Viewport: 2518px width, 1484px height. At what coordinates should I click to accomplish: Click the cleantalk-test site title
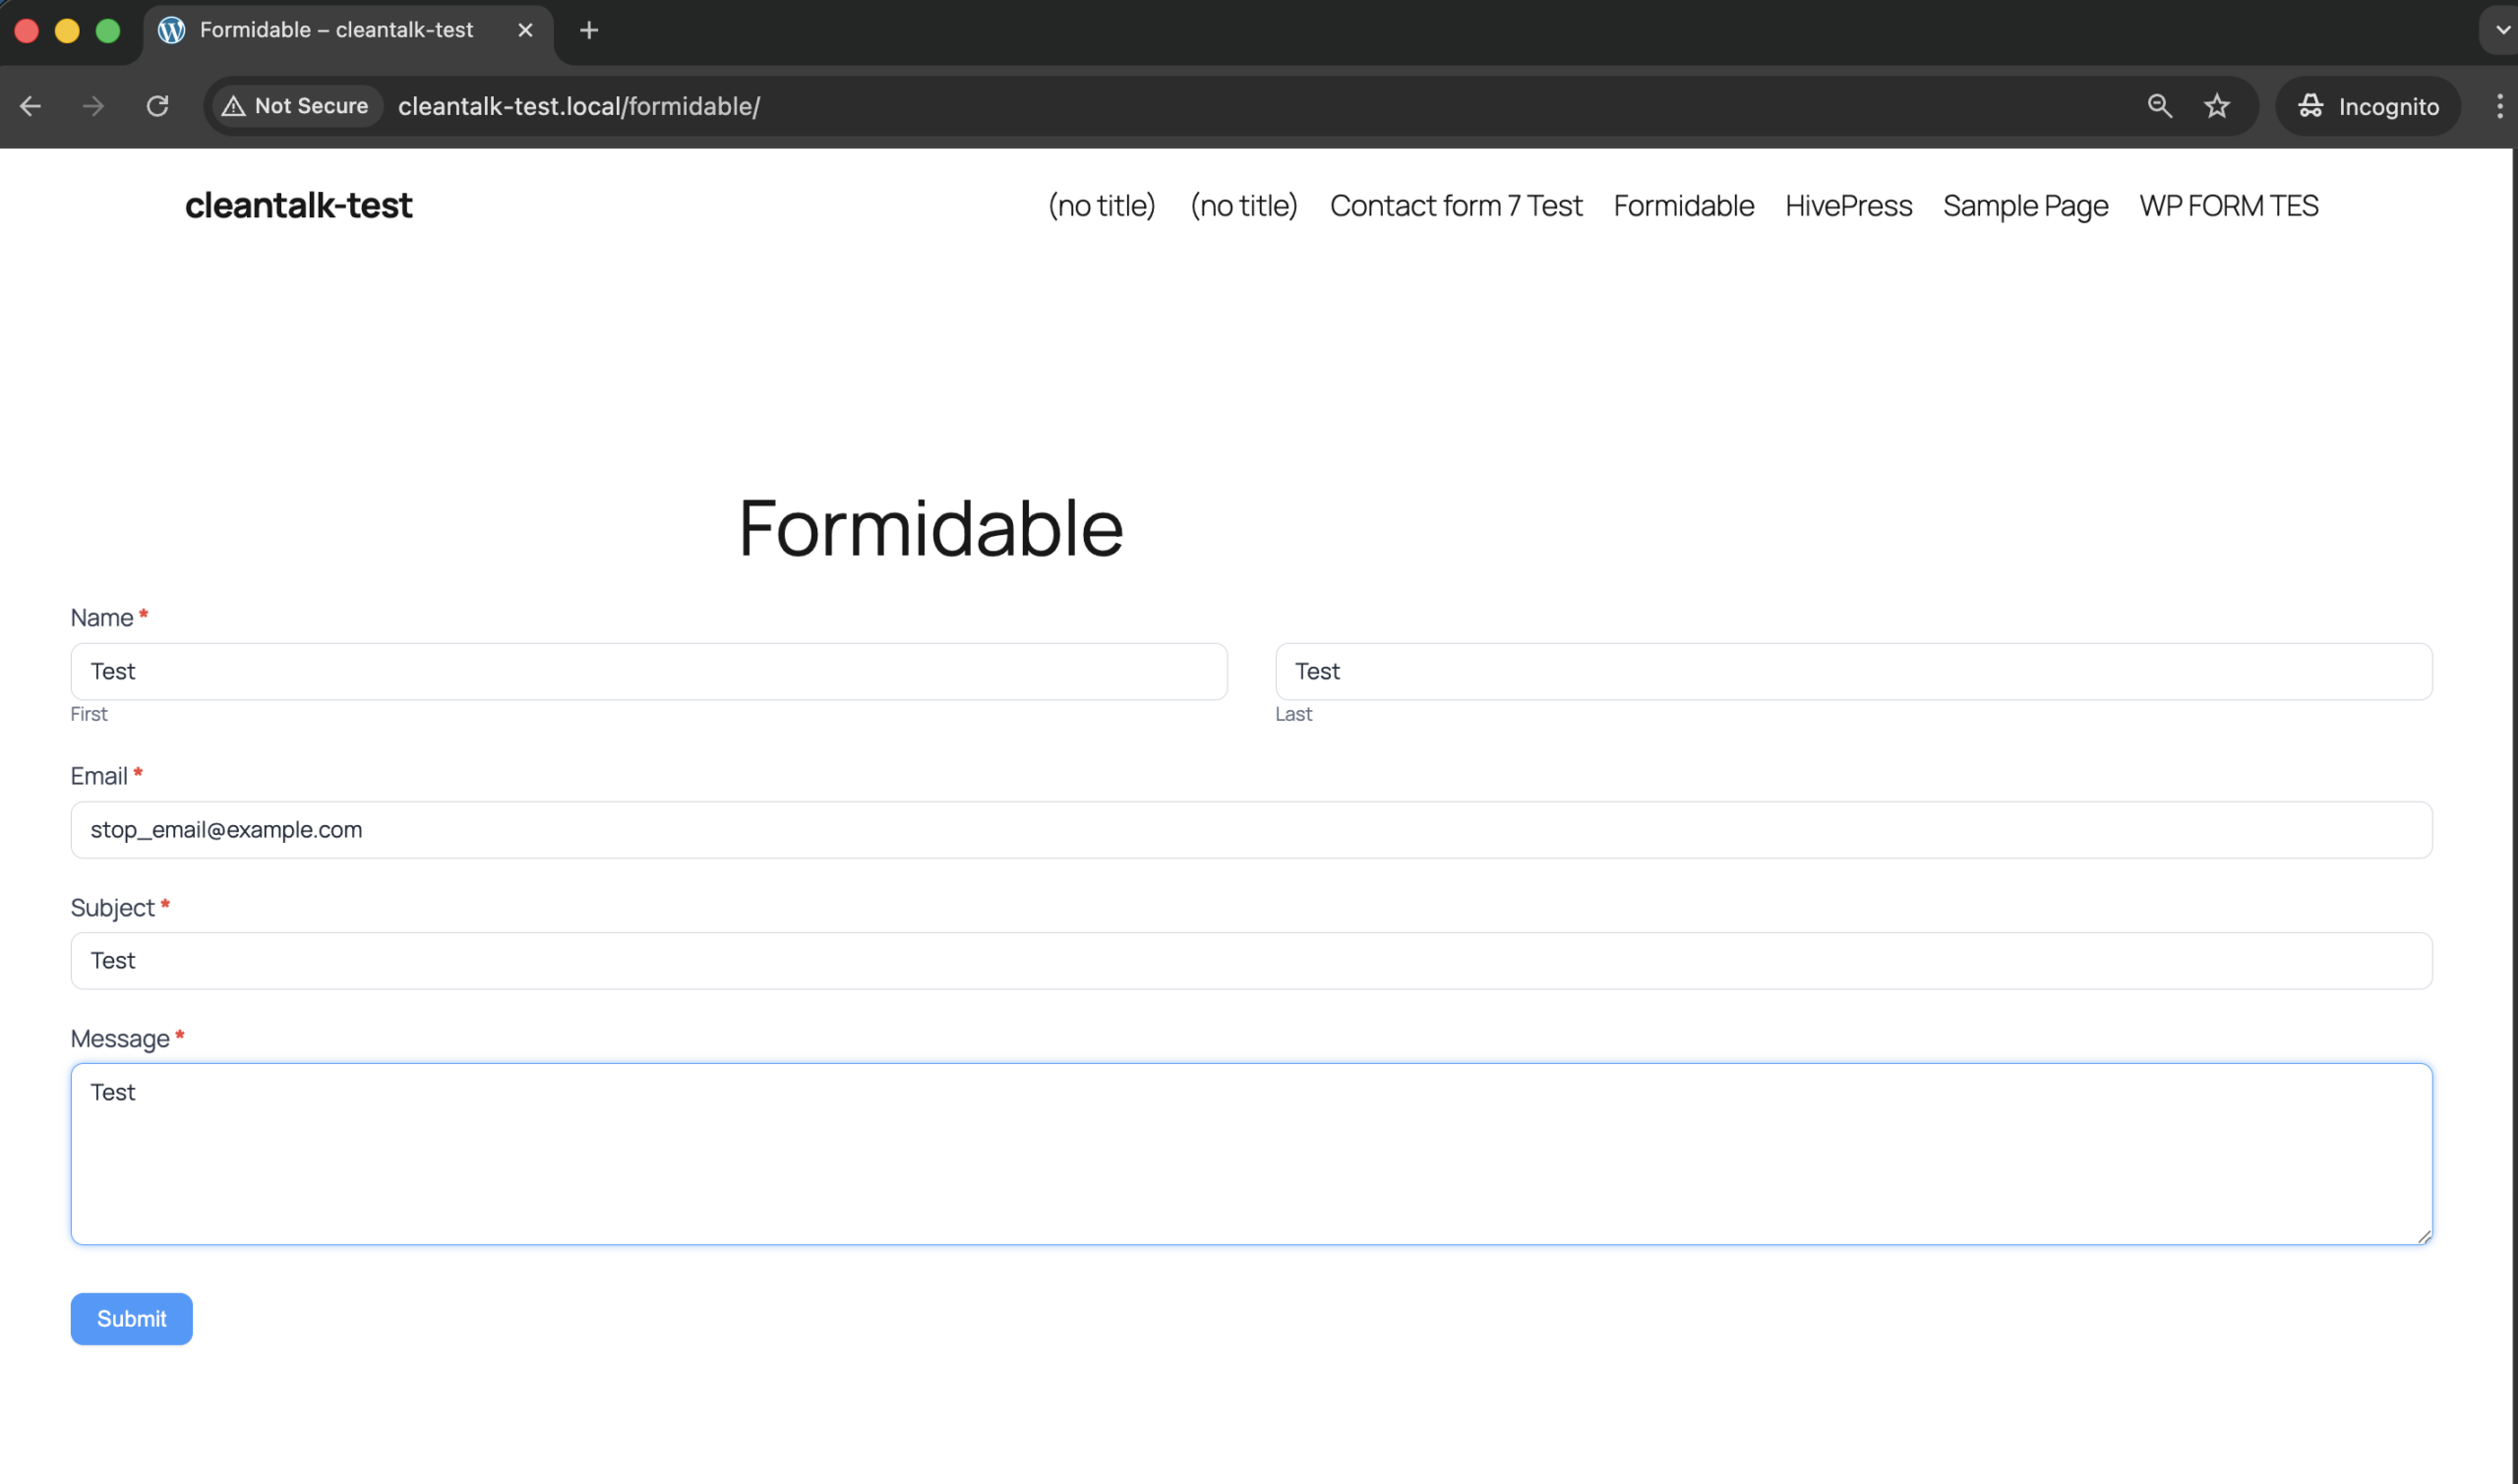click(x=298, y=206)
